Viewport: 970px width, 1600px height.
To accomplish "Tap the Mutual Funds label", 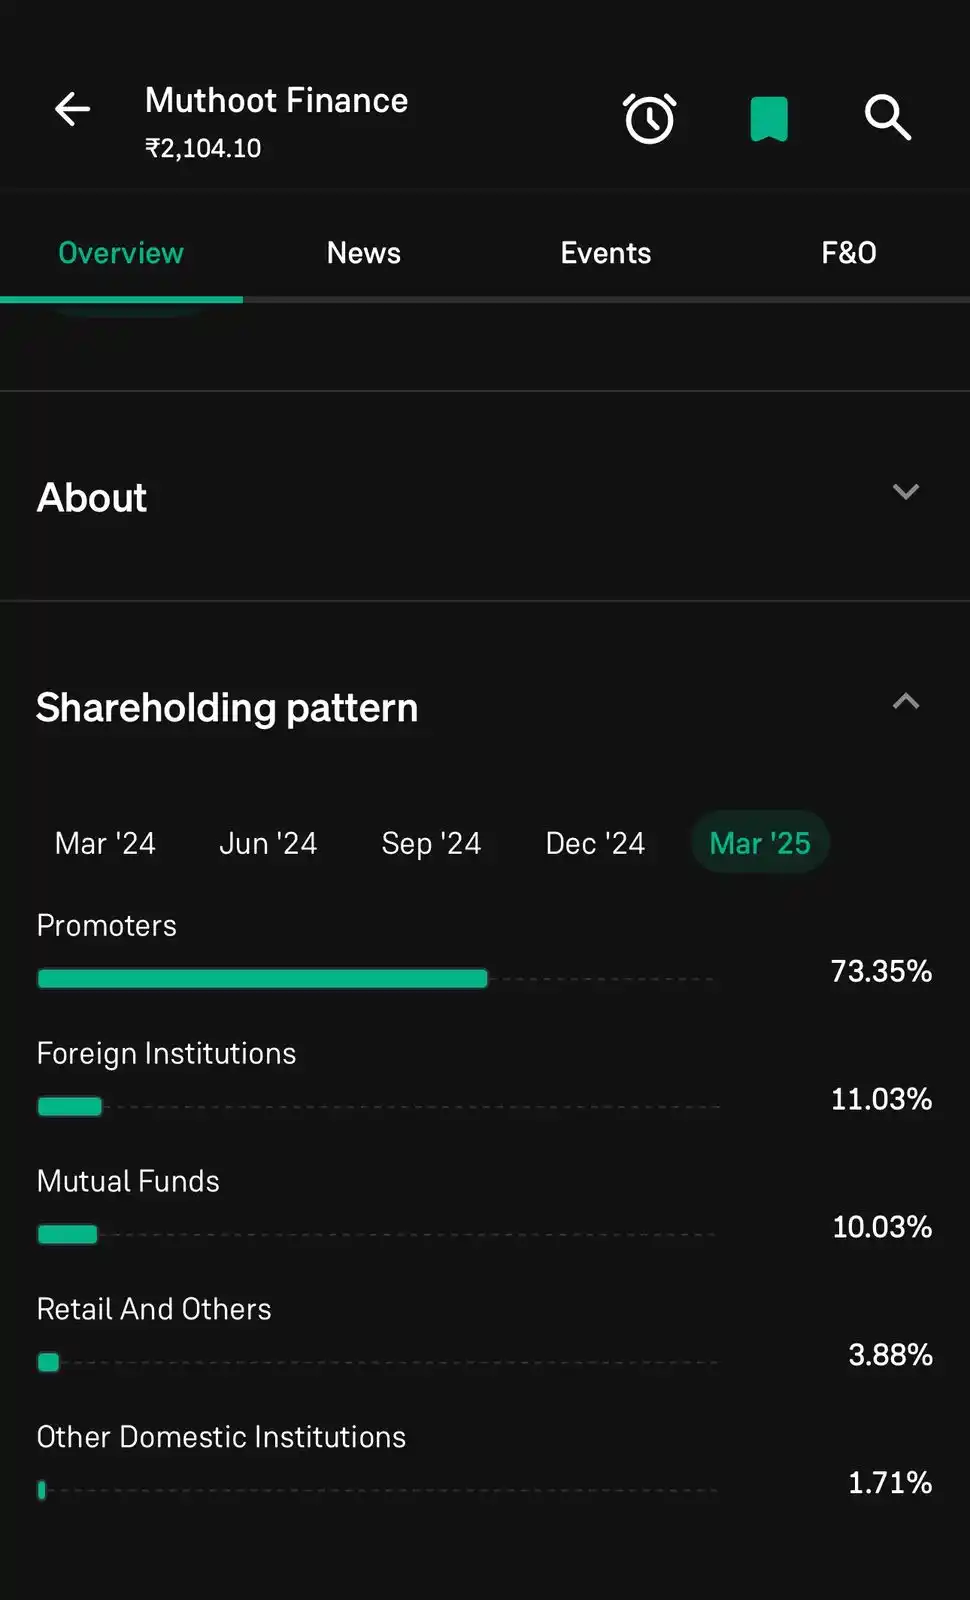I will tap(128, 1181).
